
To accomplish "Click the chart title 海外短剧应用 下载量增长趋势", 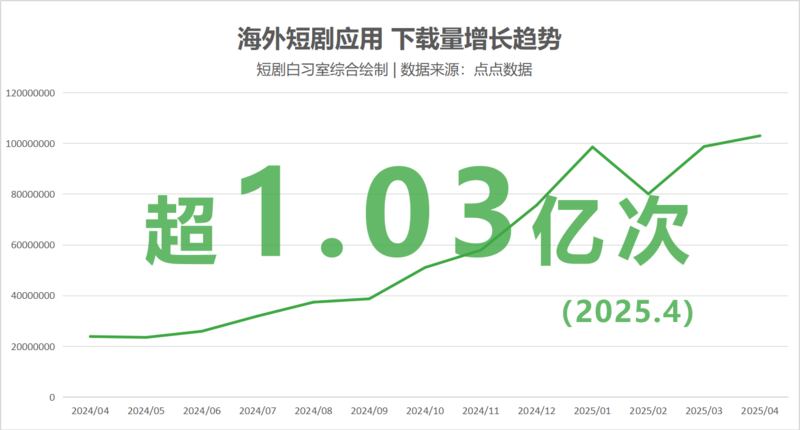I will click(400, 40).
